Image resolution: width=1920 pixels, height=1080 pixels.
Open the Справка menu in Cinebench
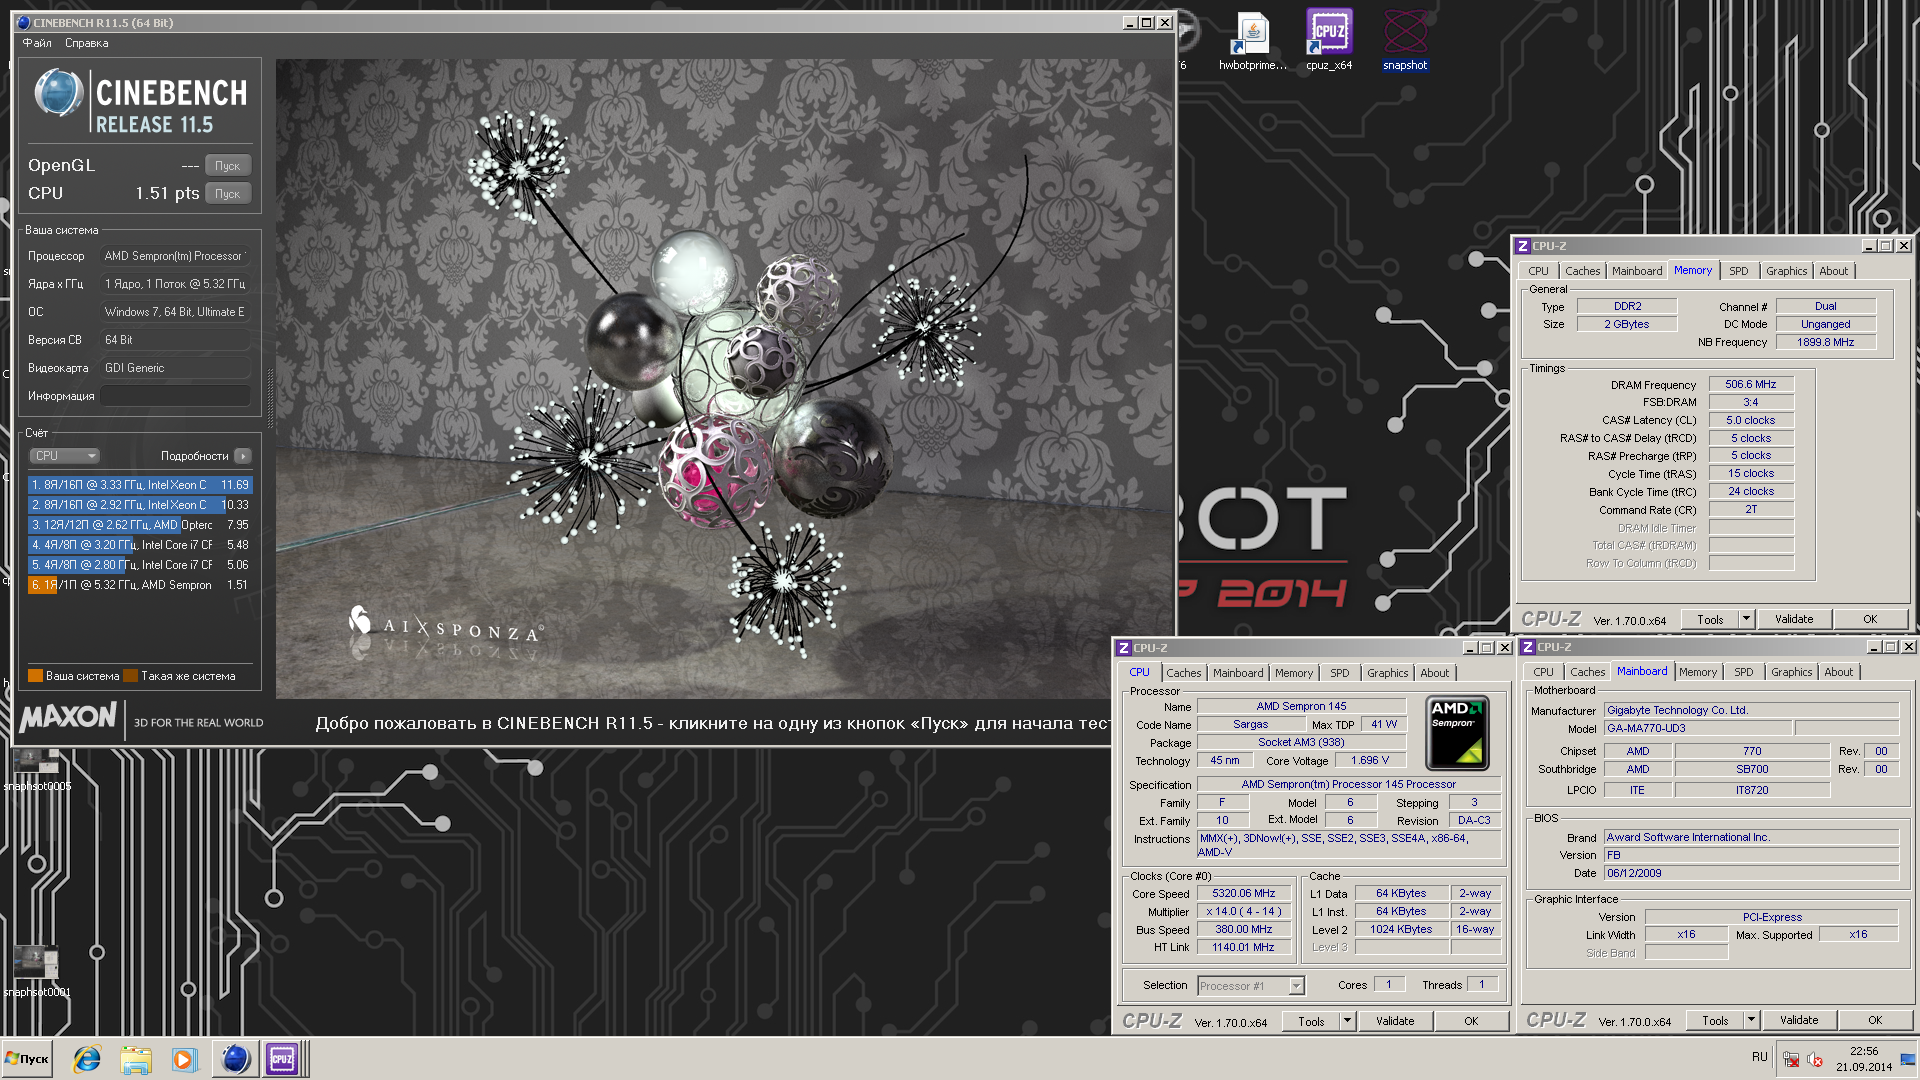pos(87,43)
